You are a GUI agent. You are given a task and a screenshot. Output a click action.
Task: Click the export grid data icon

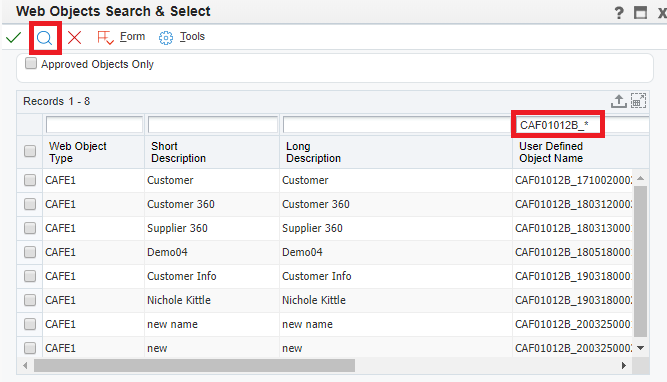[x=619, y=101]
